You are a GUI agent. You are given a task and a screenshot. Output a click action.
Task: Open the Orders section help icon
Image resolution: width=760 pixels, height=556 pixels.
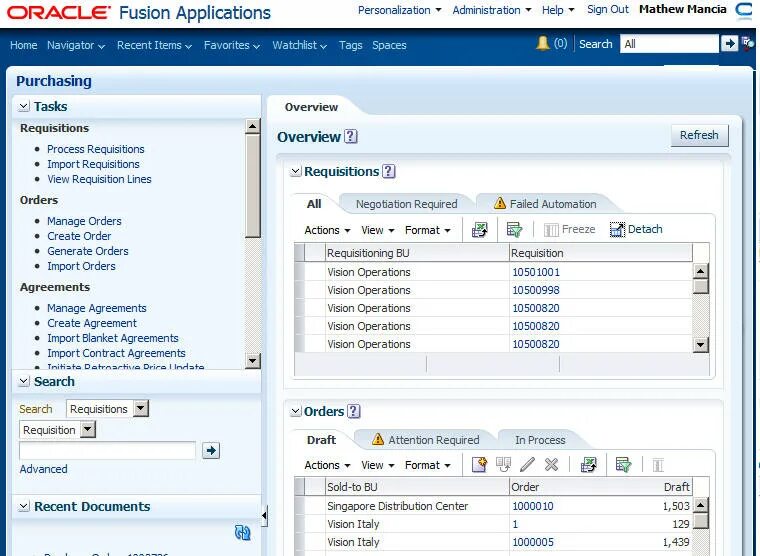pyautogui.click(x=354, y=412)
